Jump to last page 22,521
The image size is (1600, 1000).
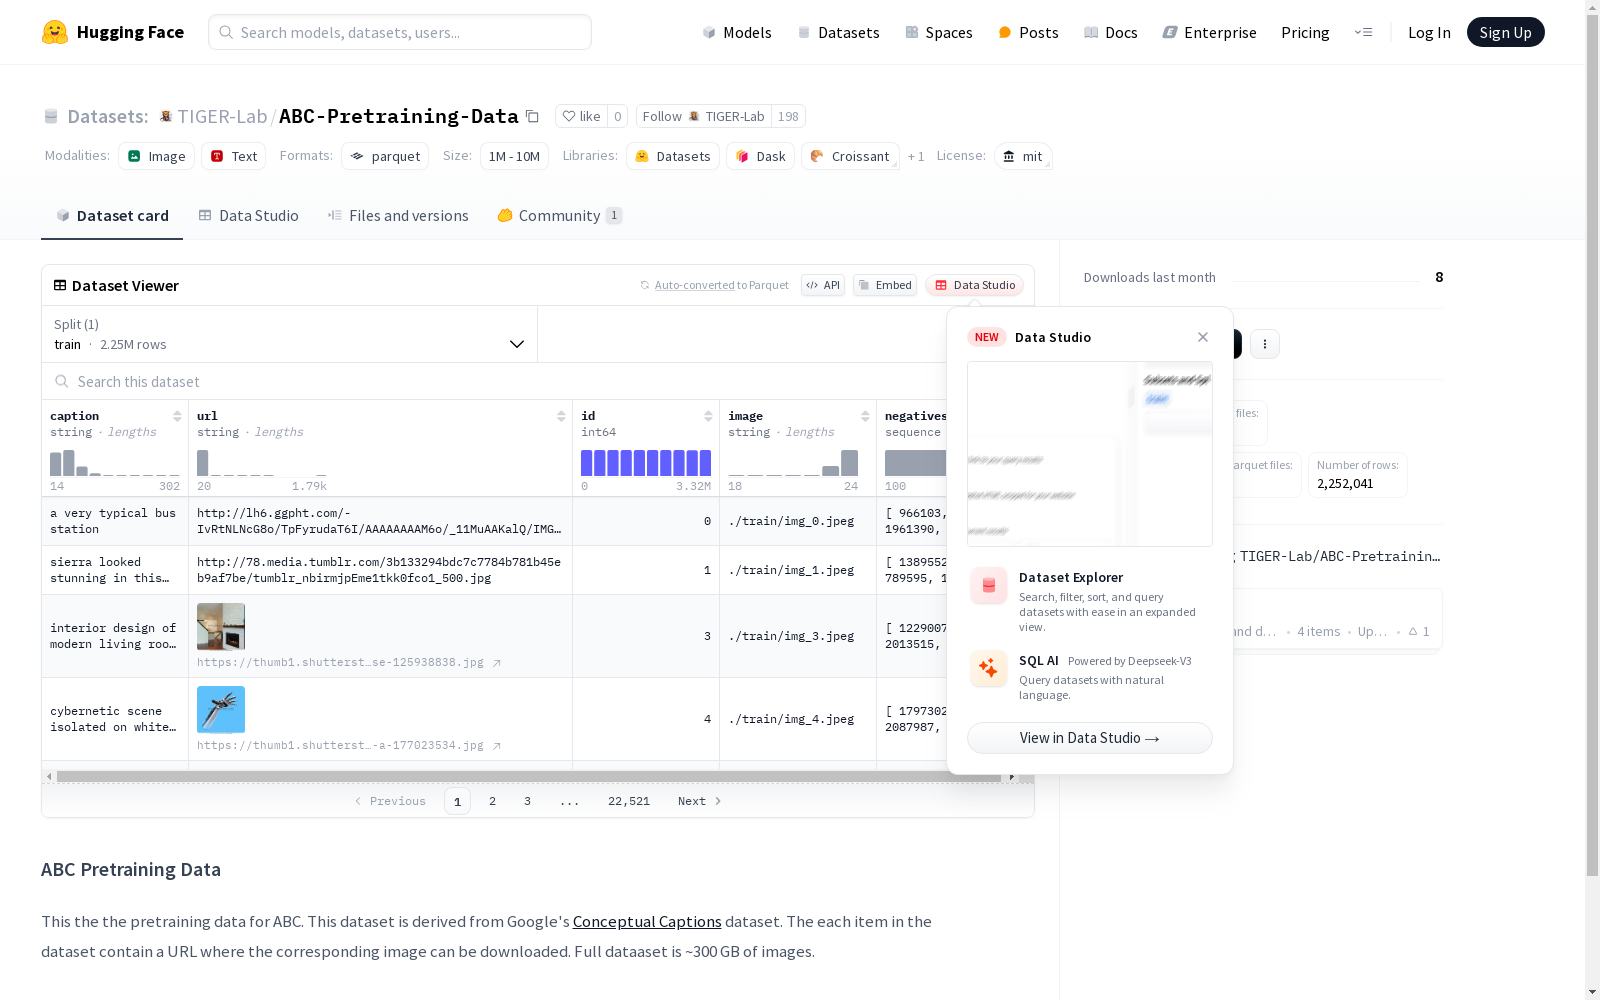(x=629, y=801)
